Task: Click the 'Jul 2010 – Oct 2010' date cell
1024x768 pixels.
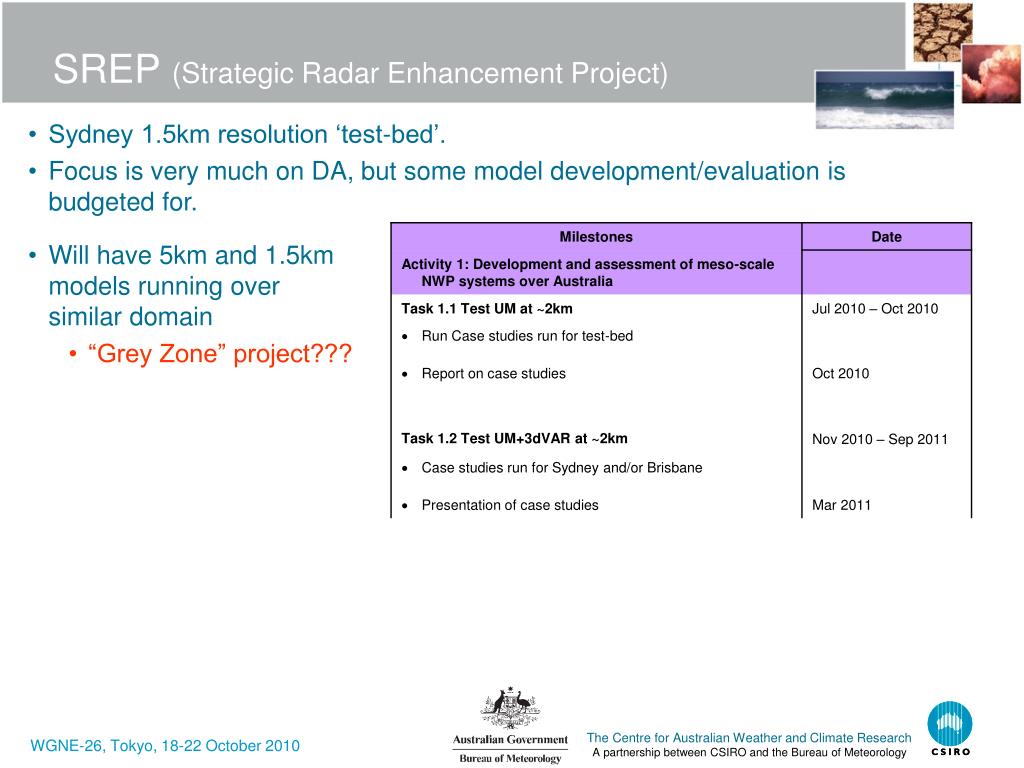Action: 875,309
